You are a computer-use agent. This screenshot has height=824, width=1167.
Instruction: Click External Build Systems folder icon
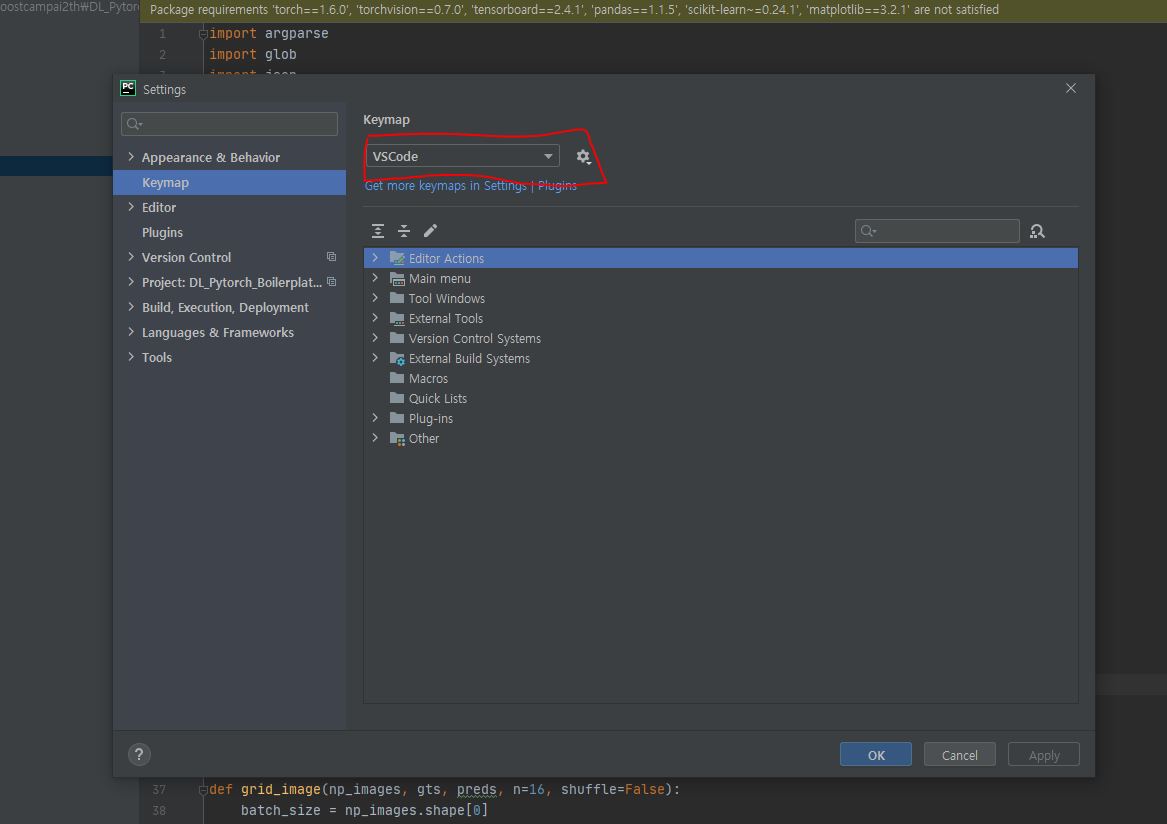[397, 358]
